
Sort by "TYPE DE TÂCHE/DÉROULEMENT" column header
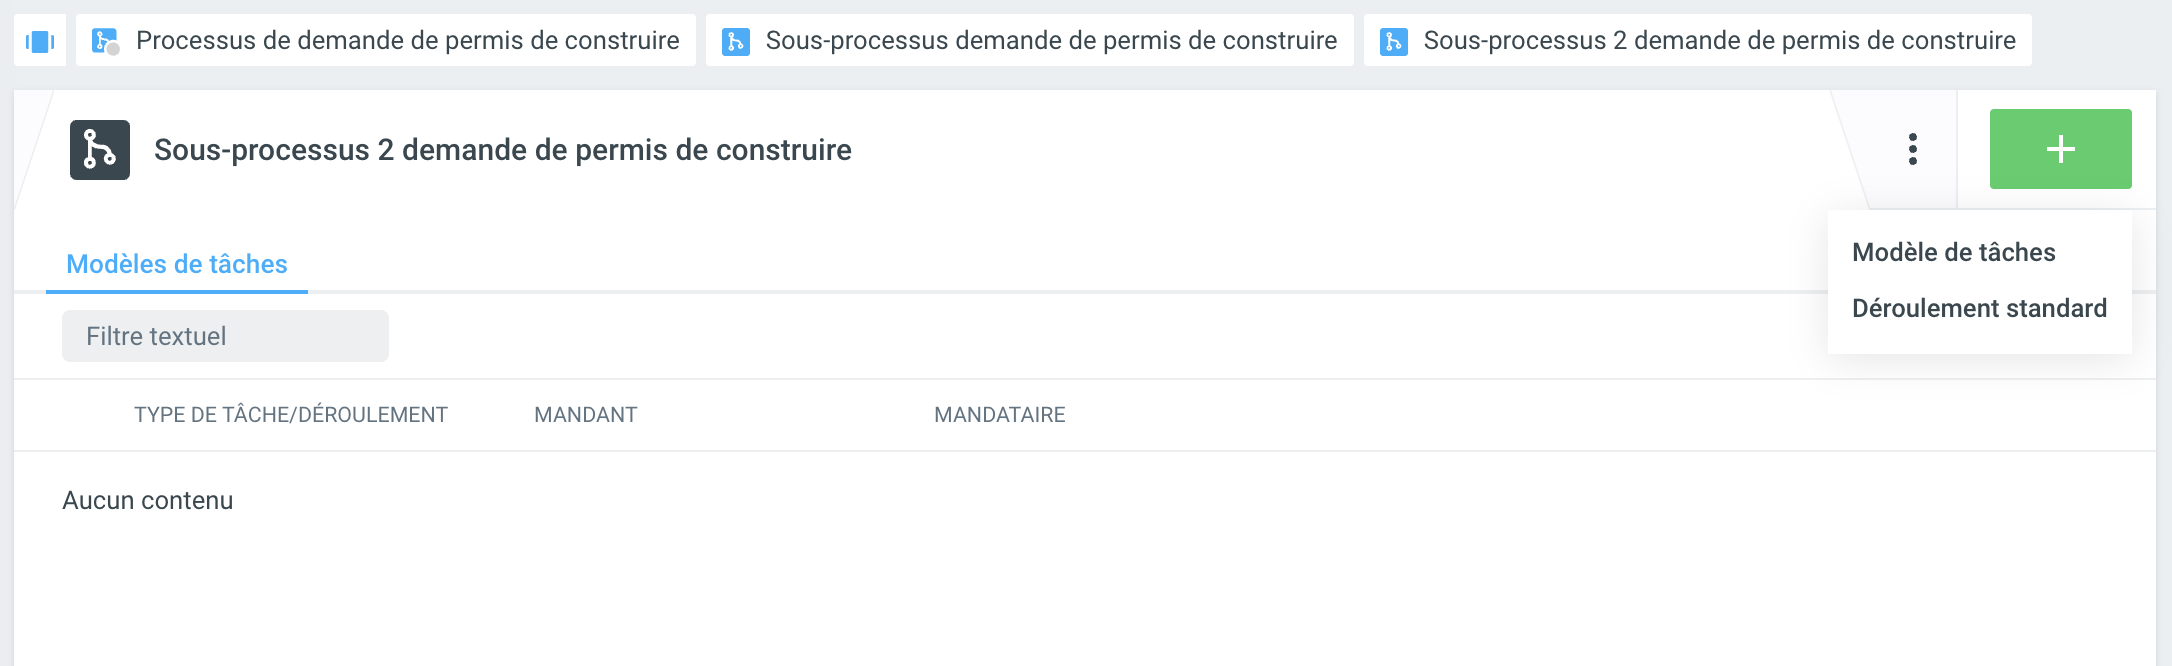point(291,415)
